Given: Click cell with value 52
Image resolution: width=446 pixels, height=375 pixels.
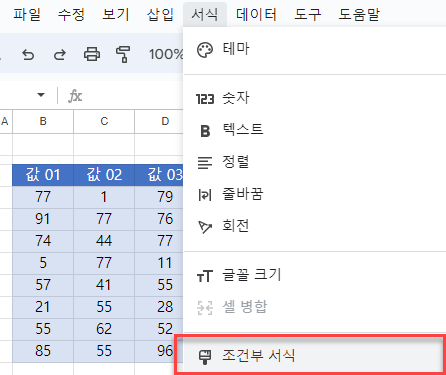Looking at the screenshot, I should (x=159, y=329).
